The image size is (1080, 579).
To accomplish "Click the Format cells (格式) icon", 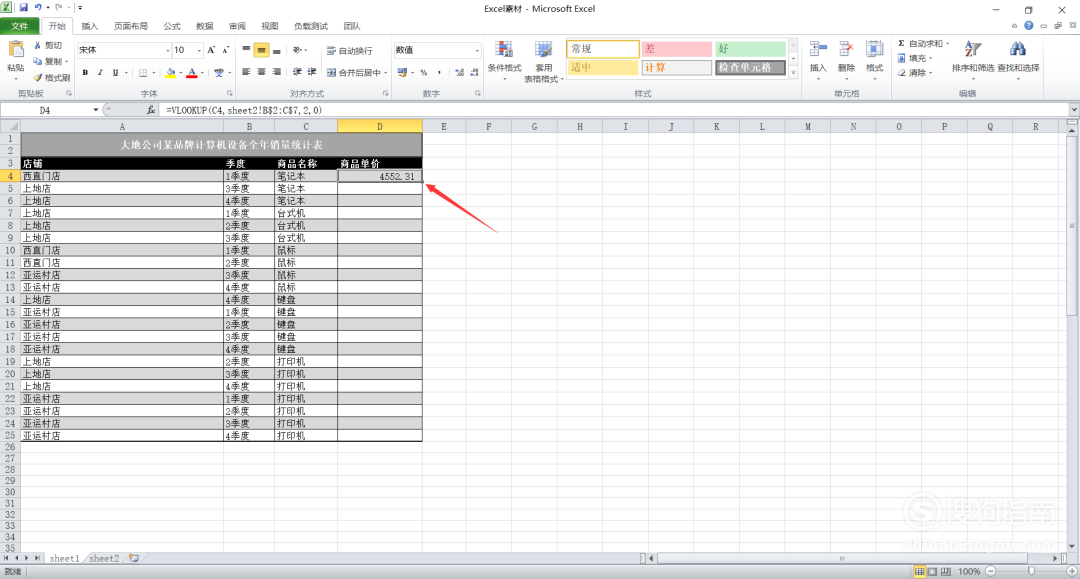I will coord(874,50).
